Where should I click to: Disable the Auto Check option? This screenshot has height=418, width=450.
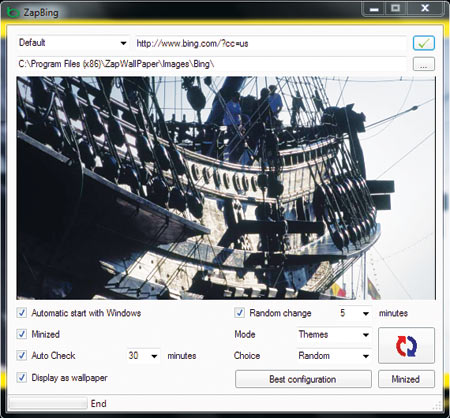tap(22, 355)
